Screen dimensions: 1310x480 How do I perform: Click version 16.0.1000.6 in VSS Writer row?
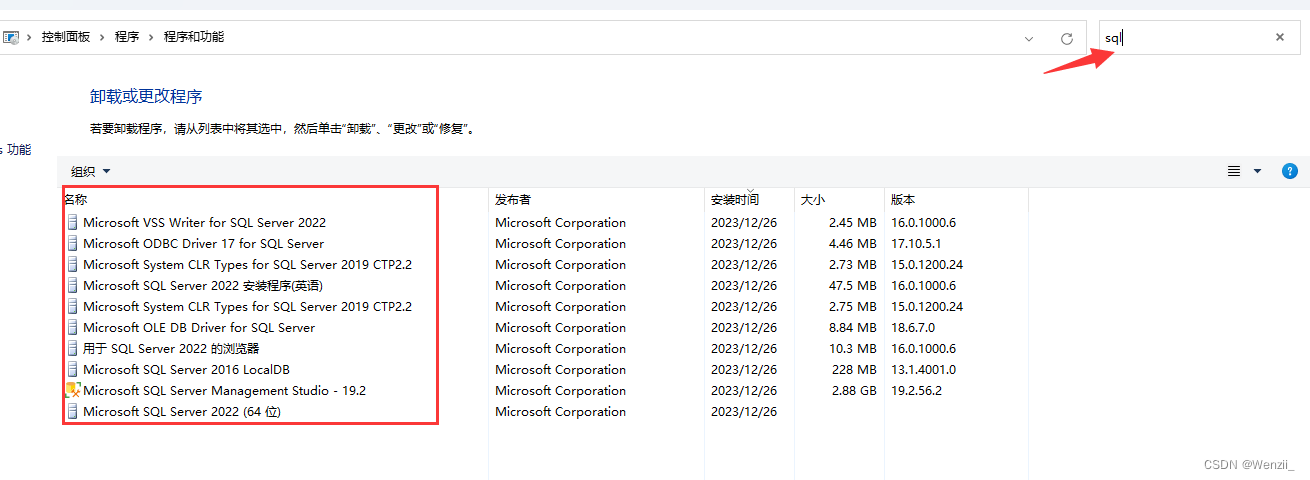point(923,223)
